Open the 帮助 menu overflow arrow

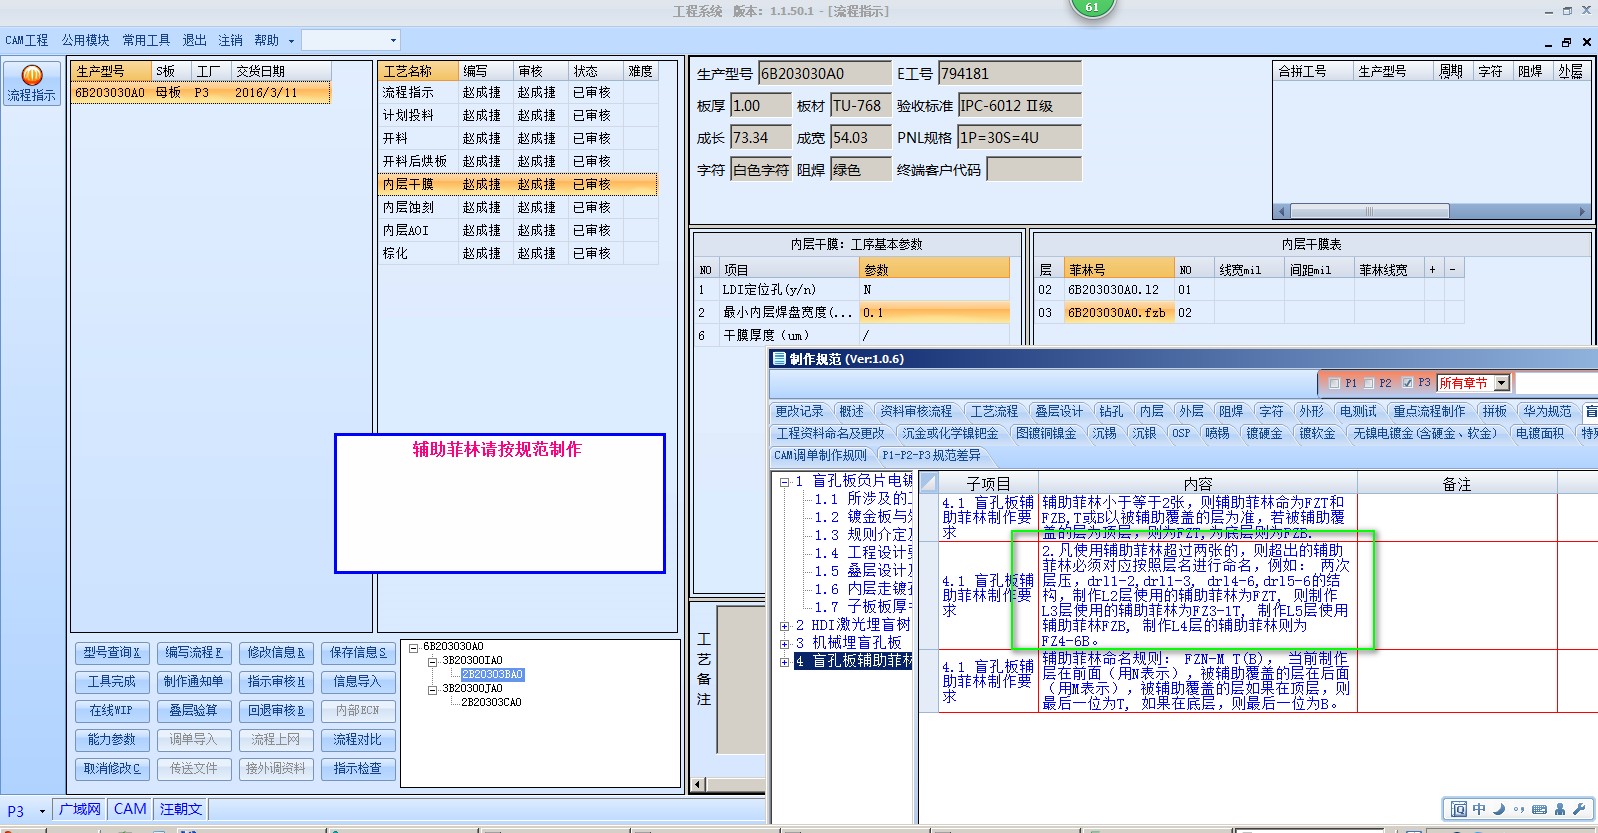[291, 41]
